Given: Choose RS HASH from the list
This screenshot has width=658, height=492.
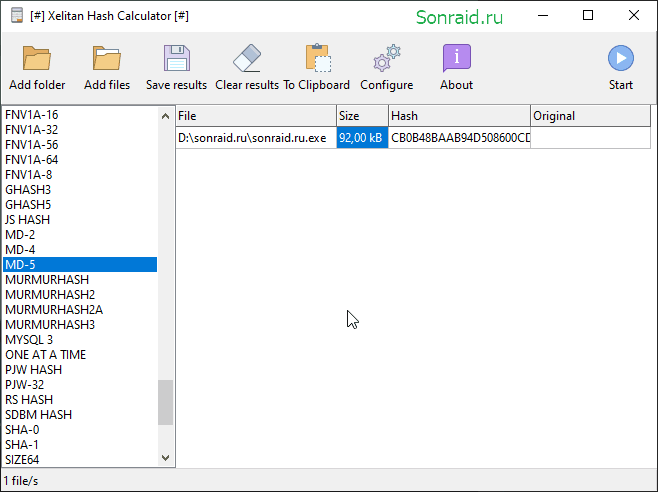Looking at the screenshot, I should coord(80,400).
